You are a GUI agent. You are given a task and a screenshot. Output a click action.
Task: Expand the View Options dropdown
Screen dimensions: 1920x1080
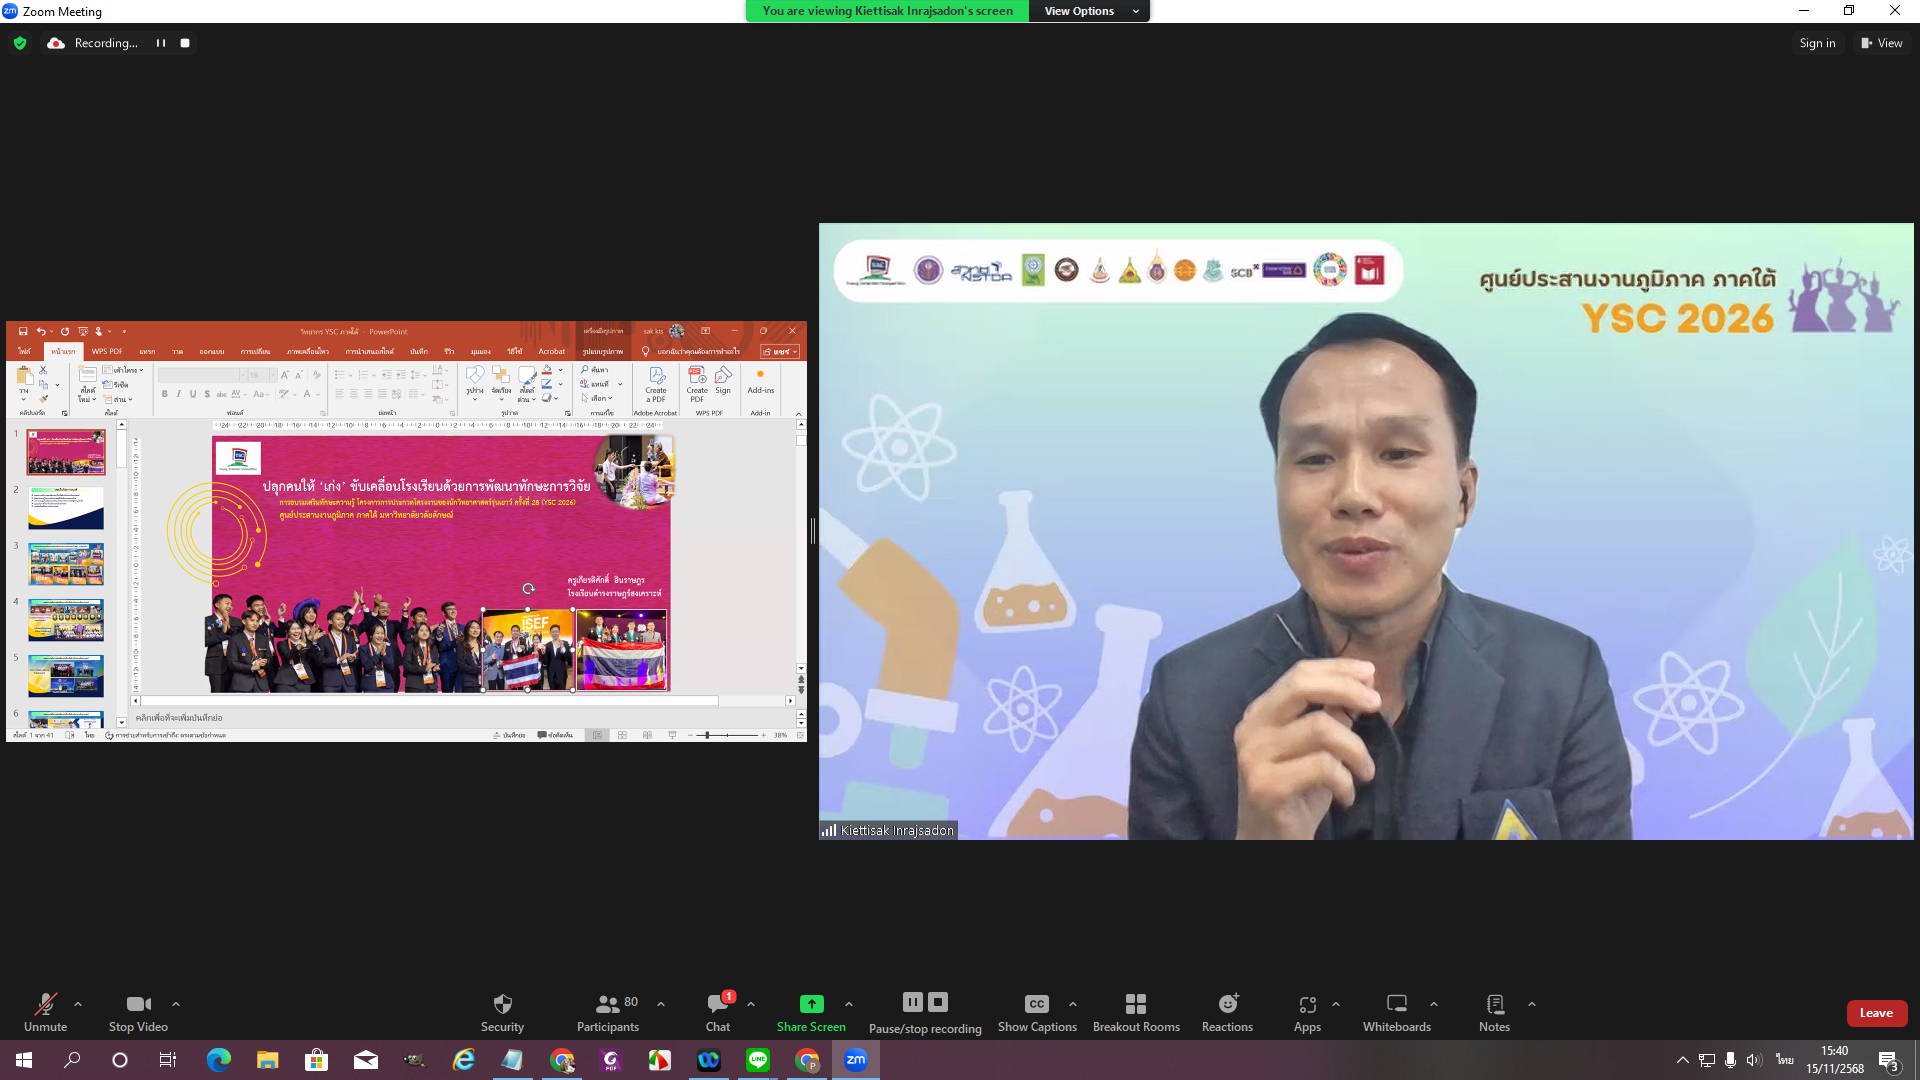pyautogui.click(x=1089, y=11)
